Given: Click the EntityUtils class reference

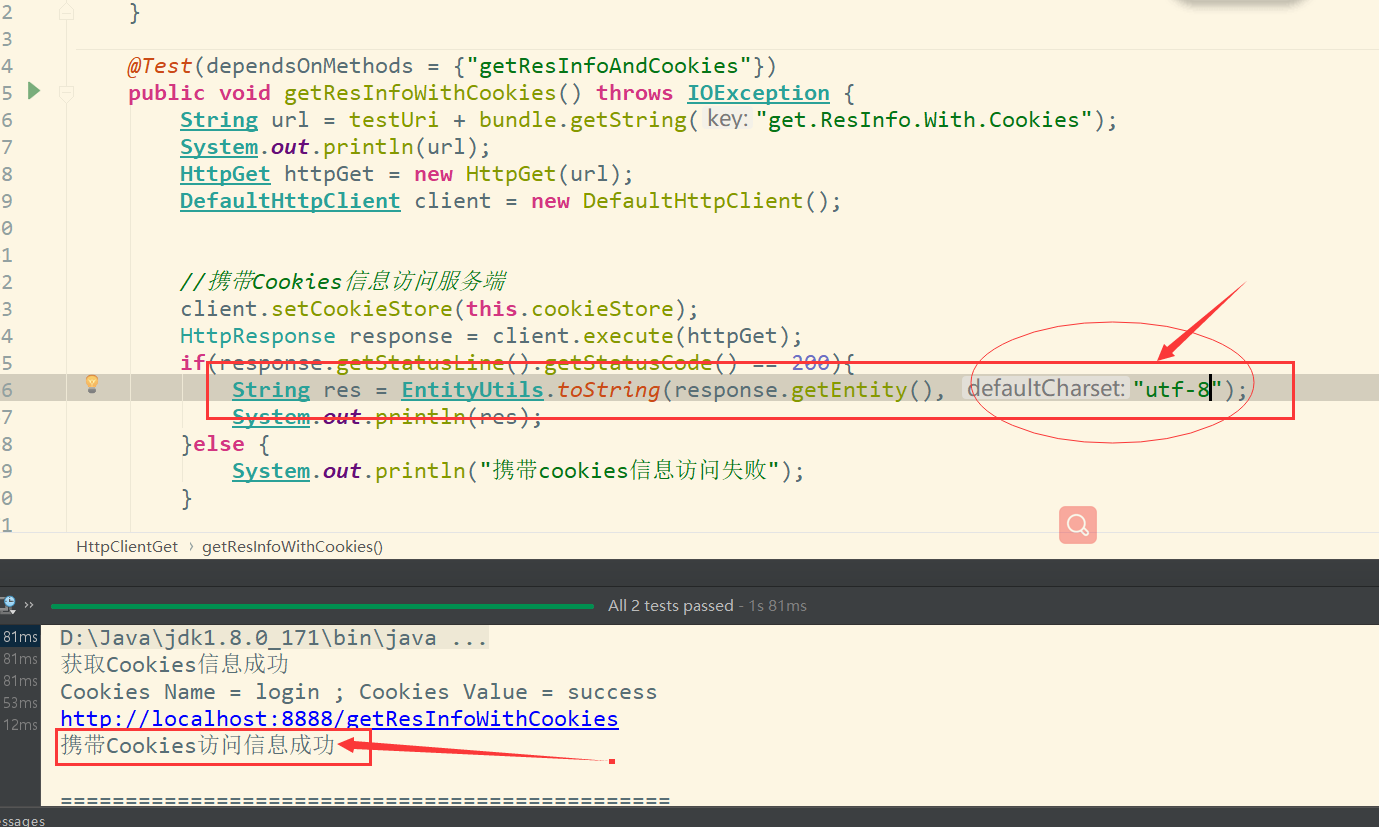Looking at the screenshot, I should pyautogui.click(x=472, y=390).
